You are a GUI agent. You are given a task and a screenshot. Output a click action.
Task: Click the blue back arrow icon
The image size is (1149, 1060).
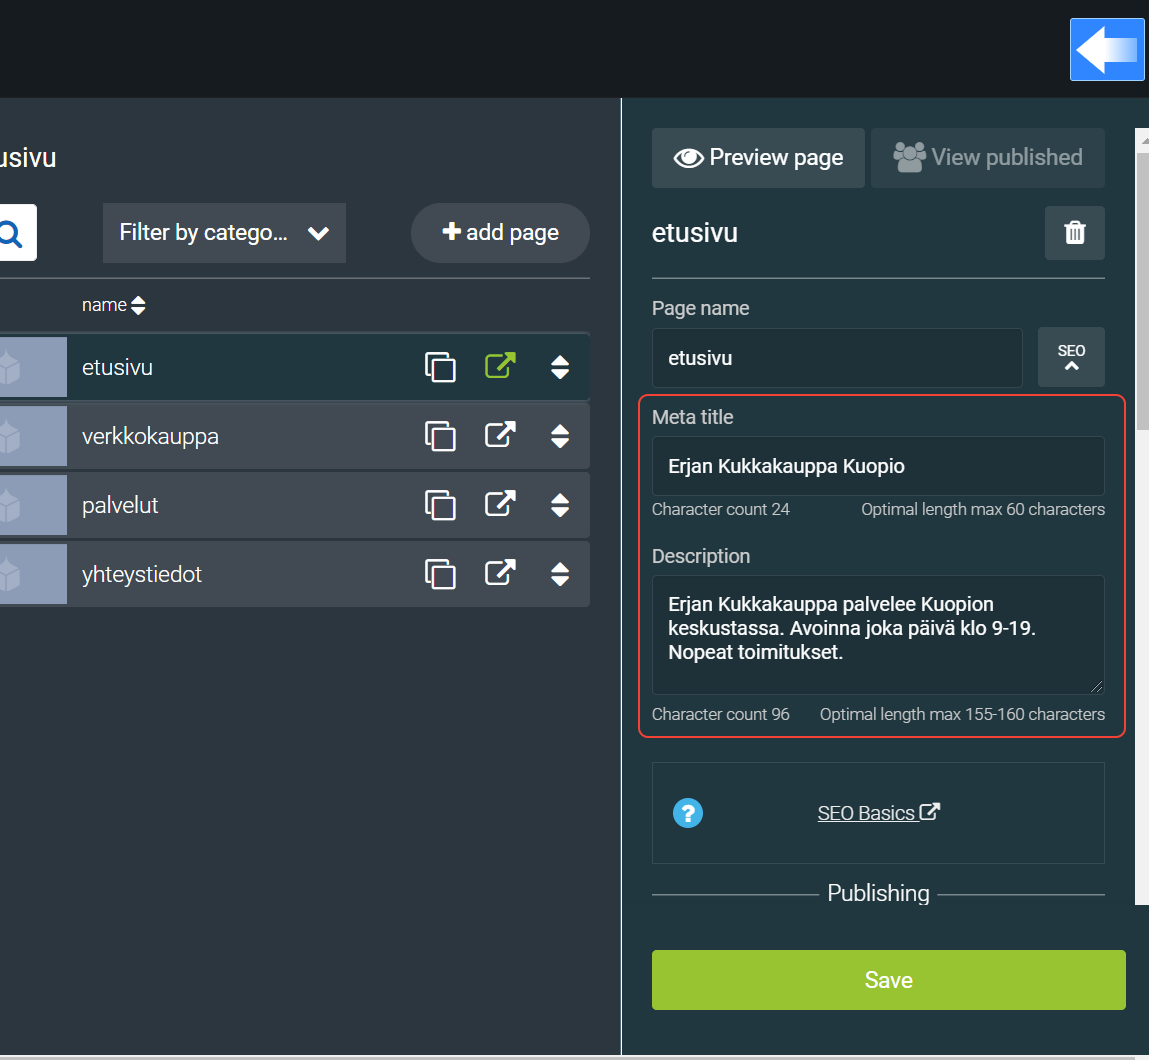1106,49
